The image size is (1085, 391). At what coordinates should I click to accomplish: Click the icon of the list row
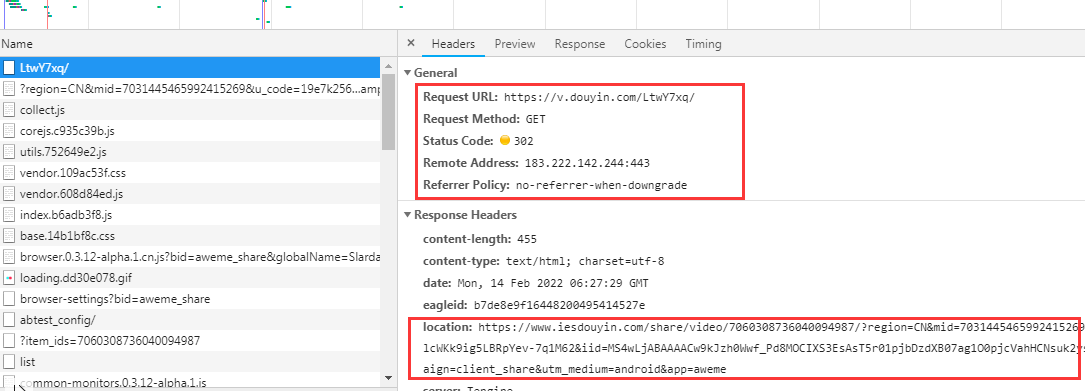coord(9,362)
